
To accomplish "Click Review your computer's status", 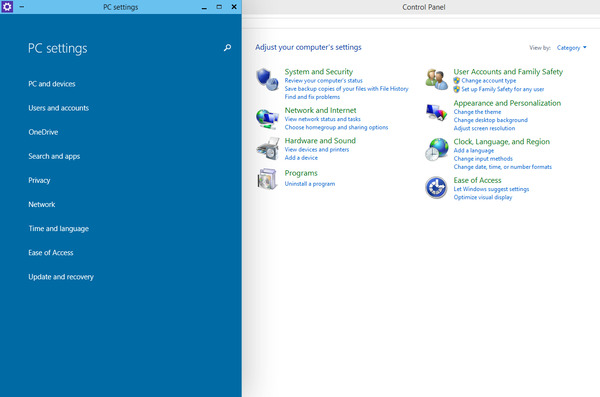I will click(323, 80).
